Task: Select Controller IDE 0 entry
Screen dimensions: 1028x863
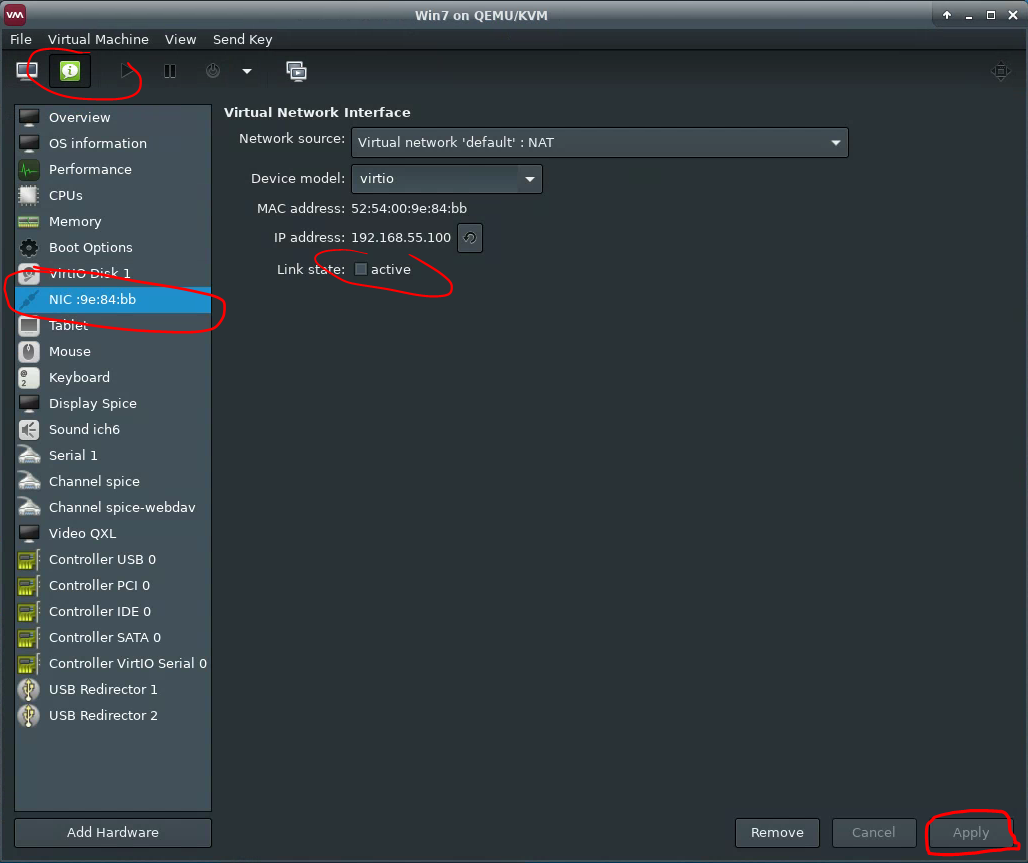Action: 113,612
